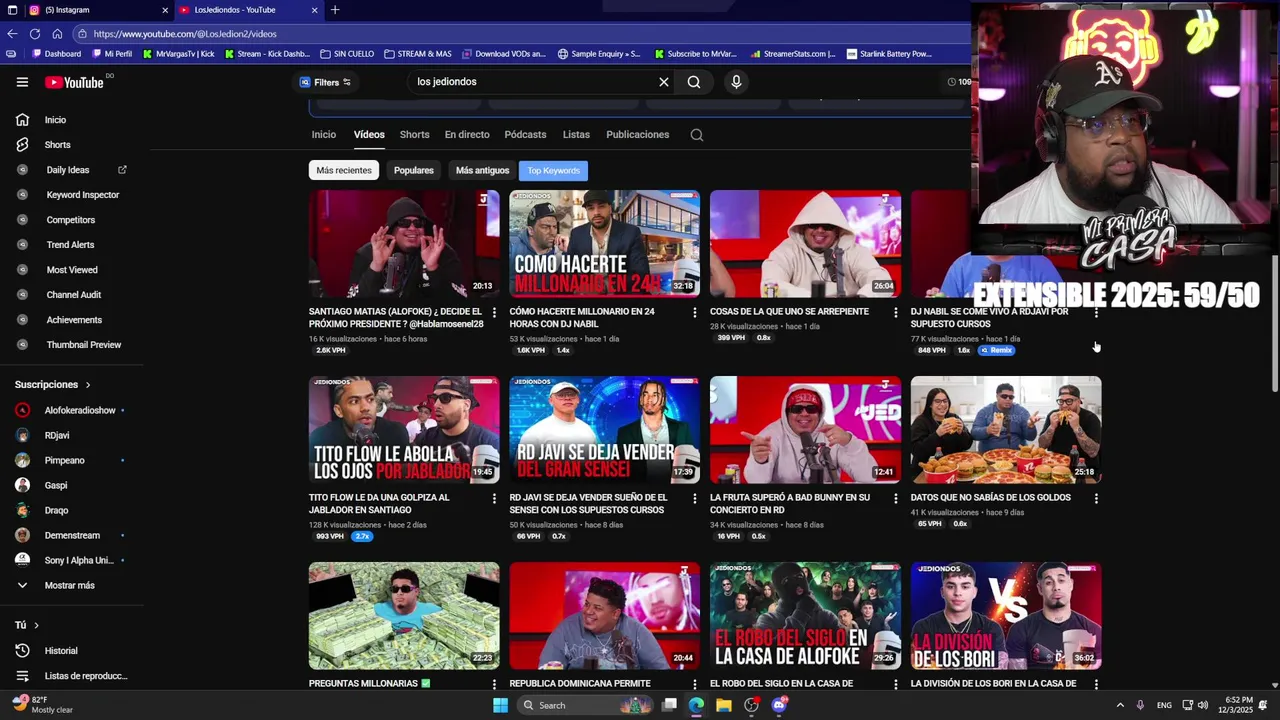
Task: Open options menu for 'Datos que no sabías' video
Action: [1096, 499]
